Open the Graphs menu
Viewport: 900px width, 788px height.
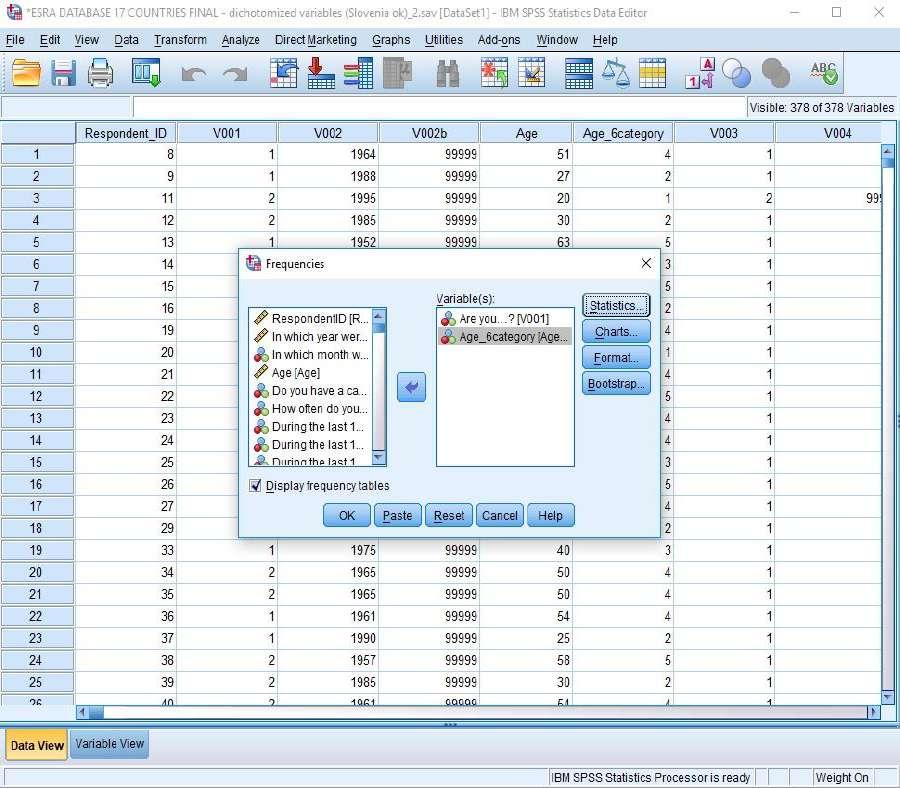click(x=391, y=40)
